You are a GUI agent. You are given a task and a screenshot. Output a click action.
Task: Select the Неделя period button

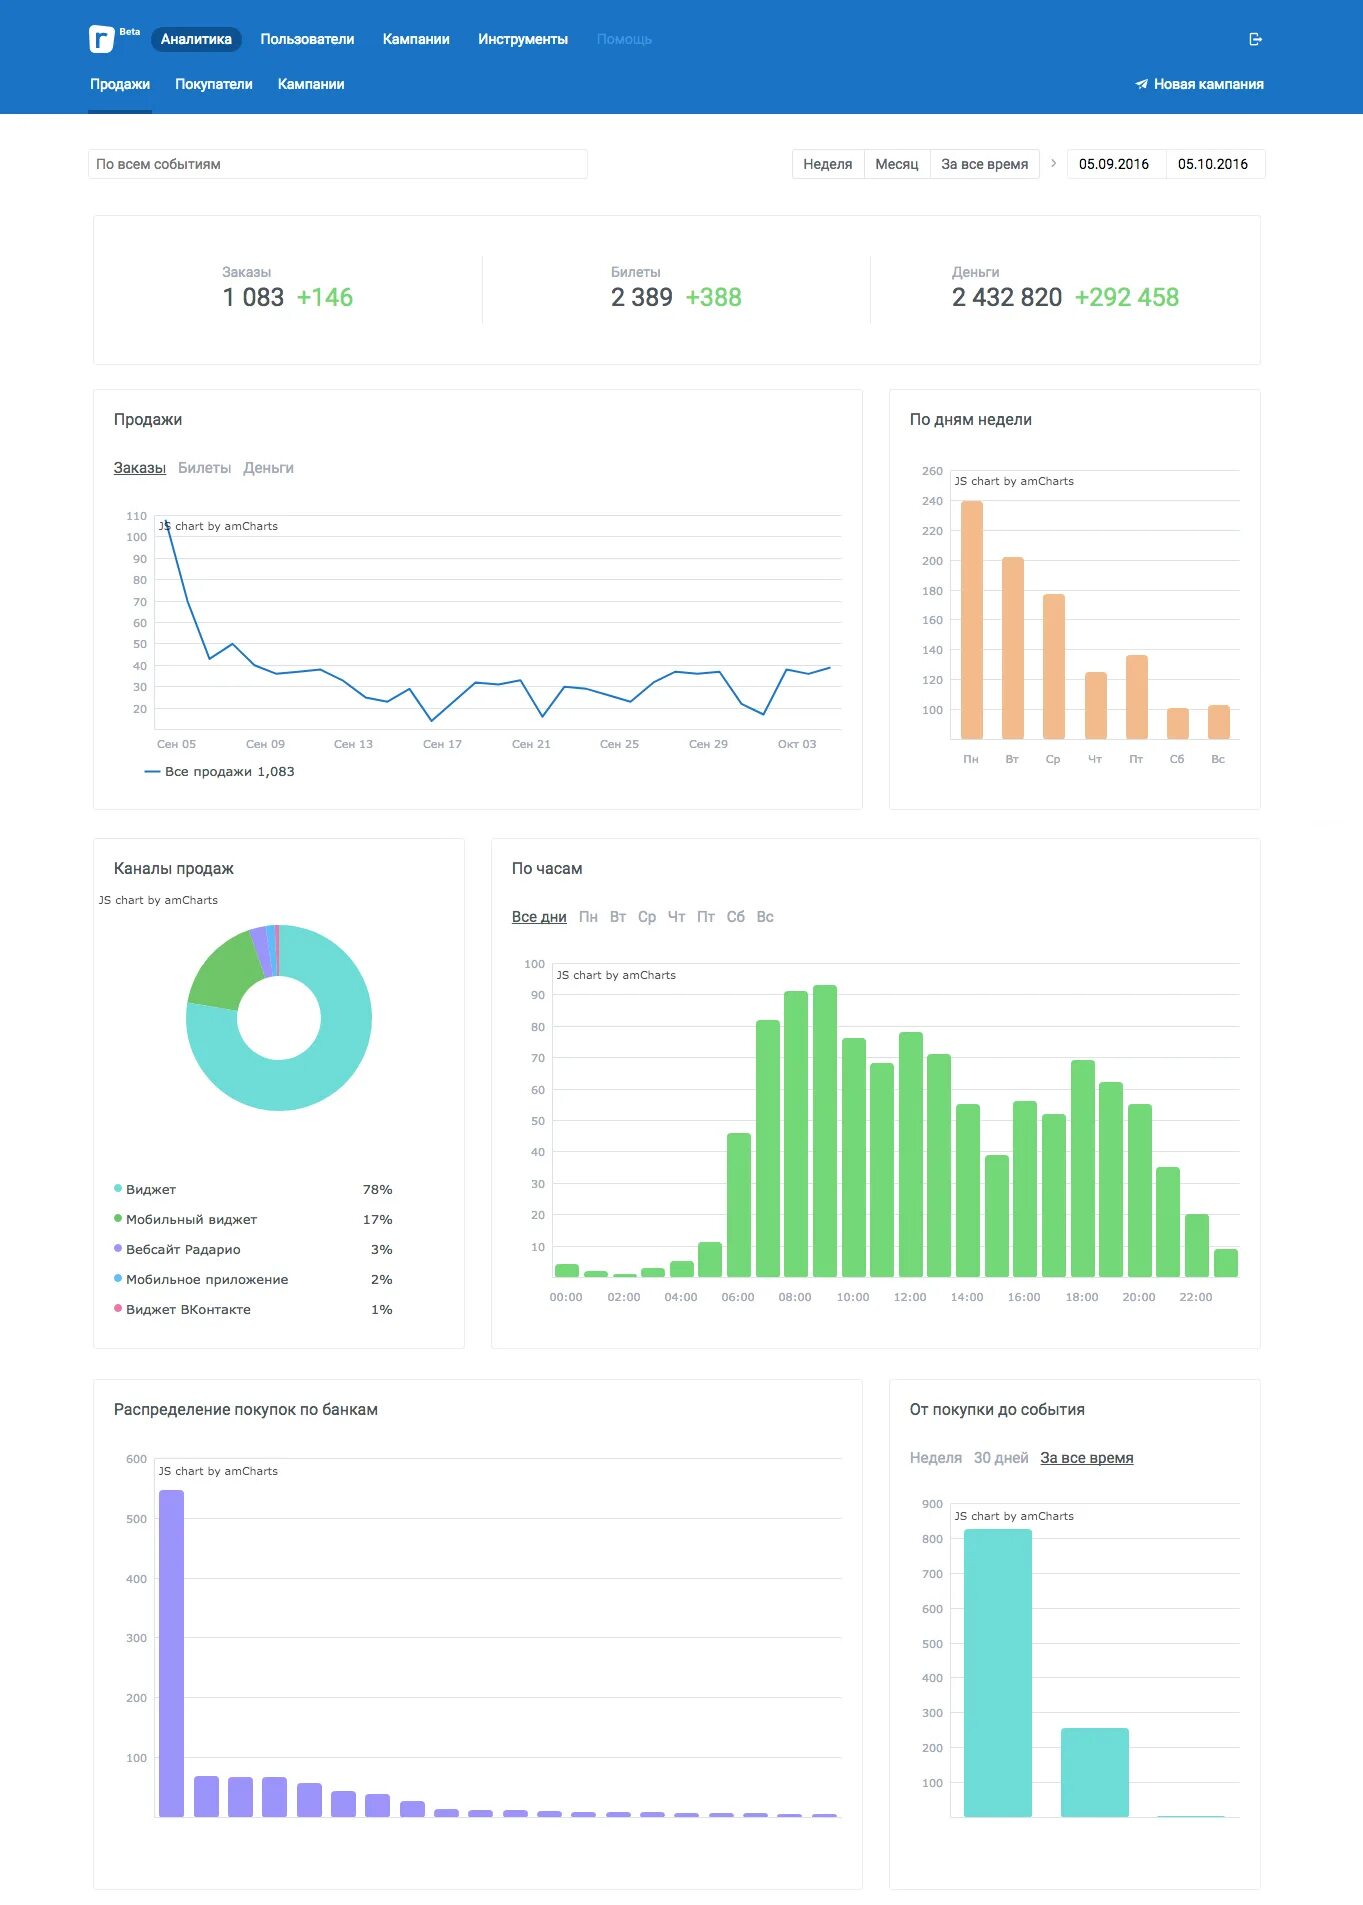828,164
